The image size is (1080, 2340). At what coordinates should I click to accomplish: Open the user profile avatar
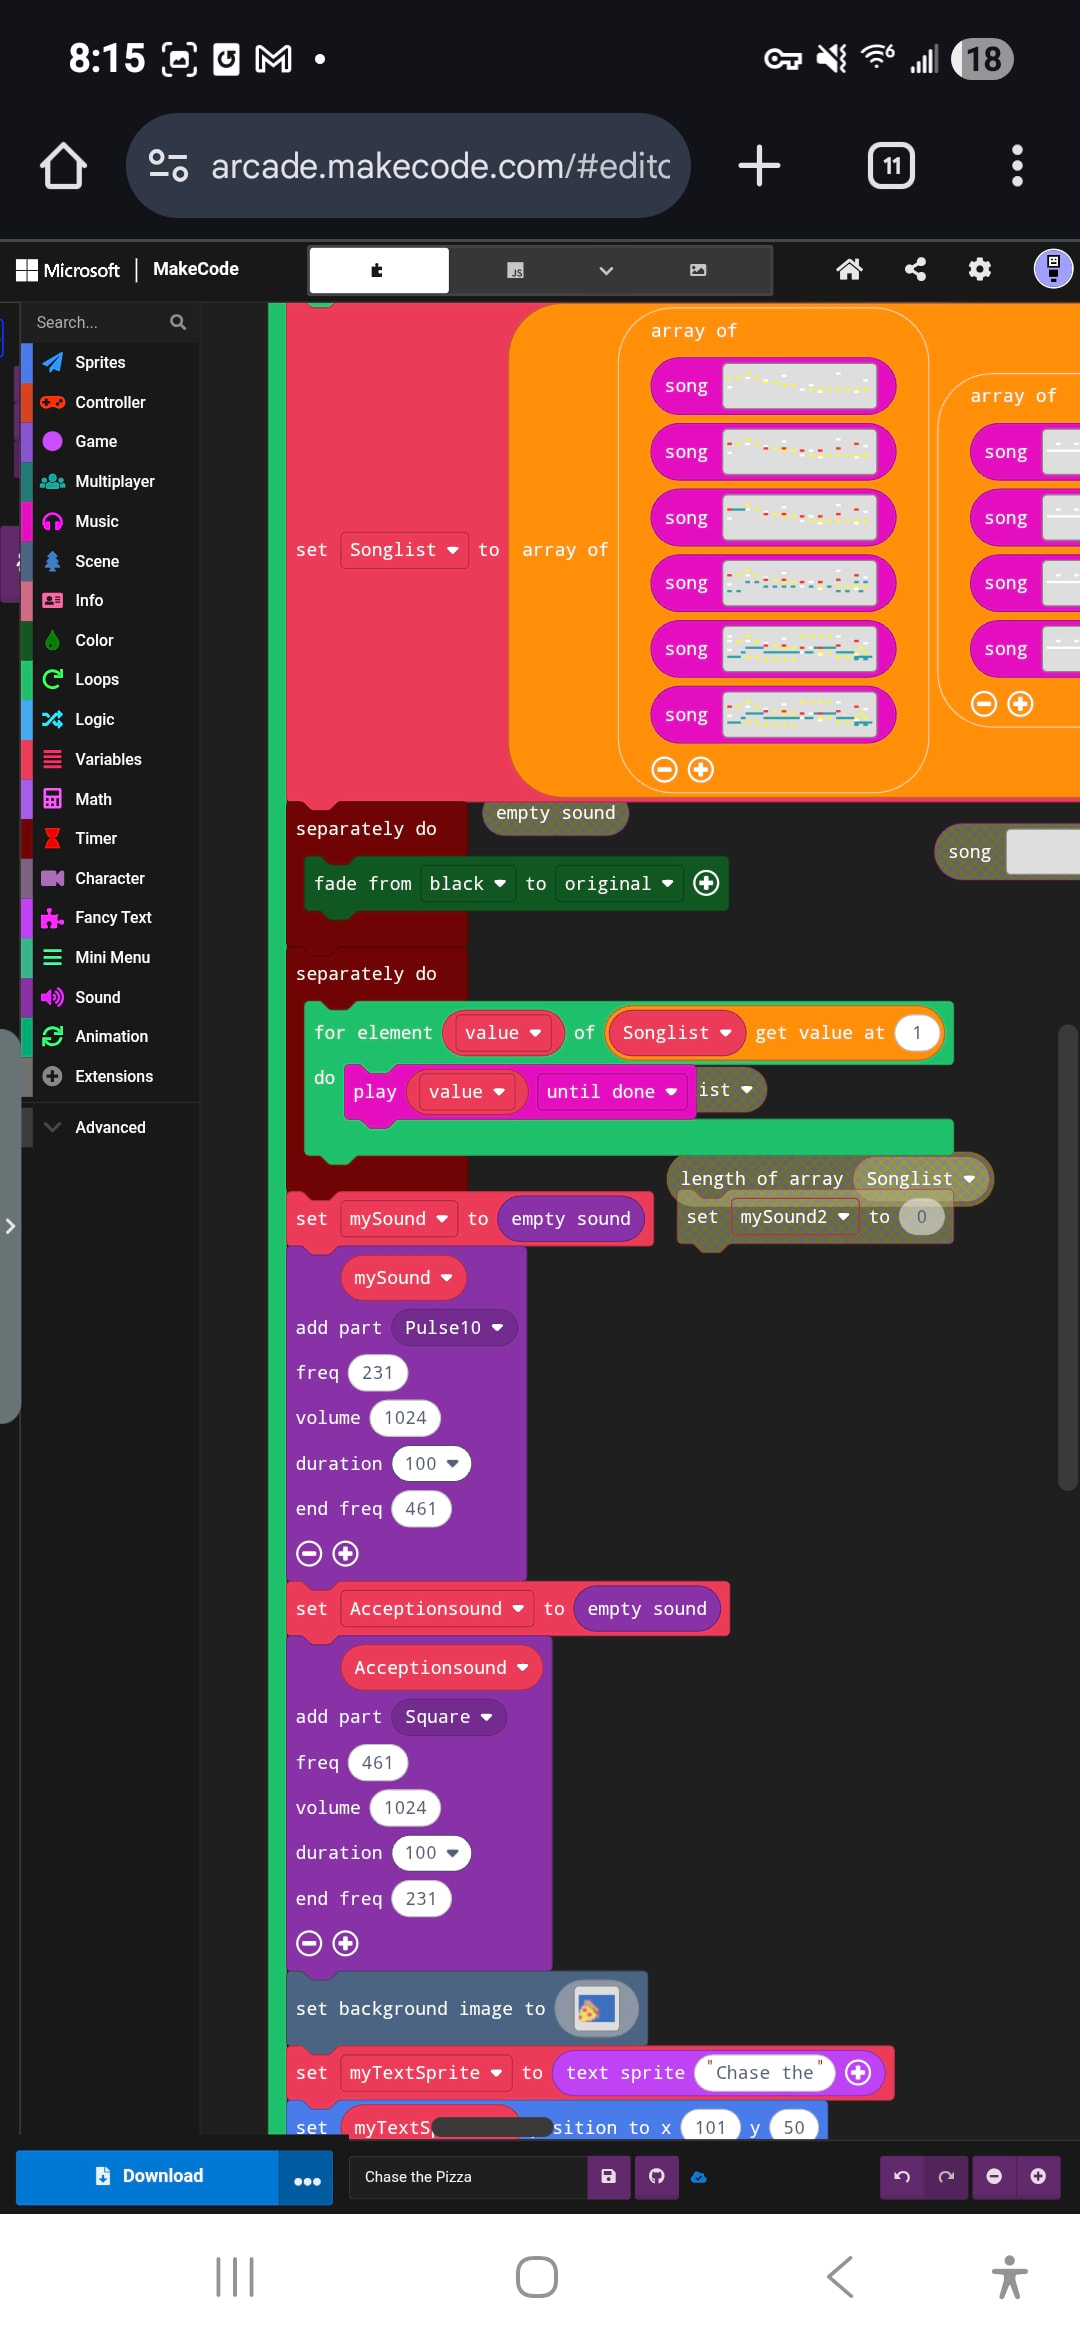click(x=1053, y=268)
